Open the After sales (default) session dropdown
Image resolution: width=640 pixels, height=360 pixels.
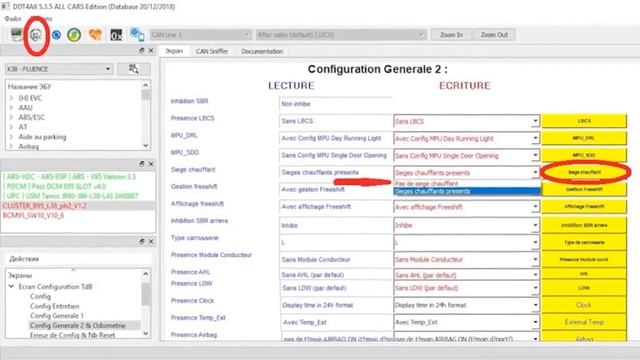point(341,35)
